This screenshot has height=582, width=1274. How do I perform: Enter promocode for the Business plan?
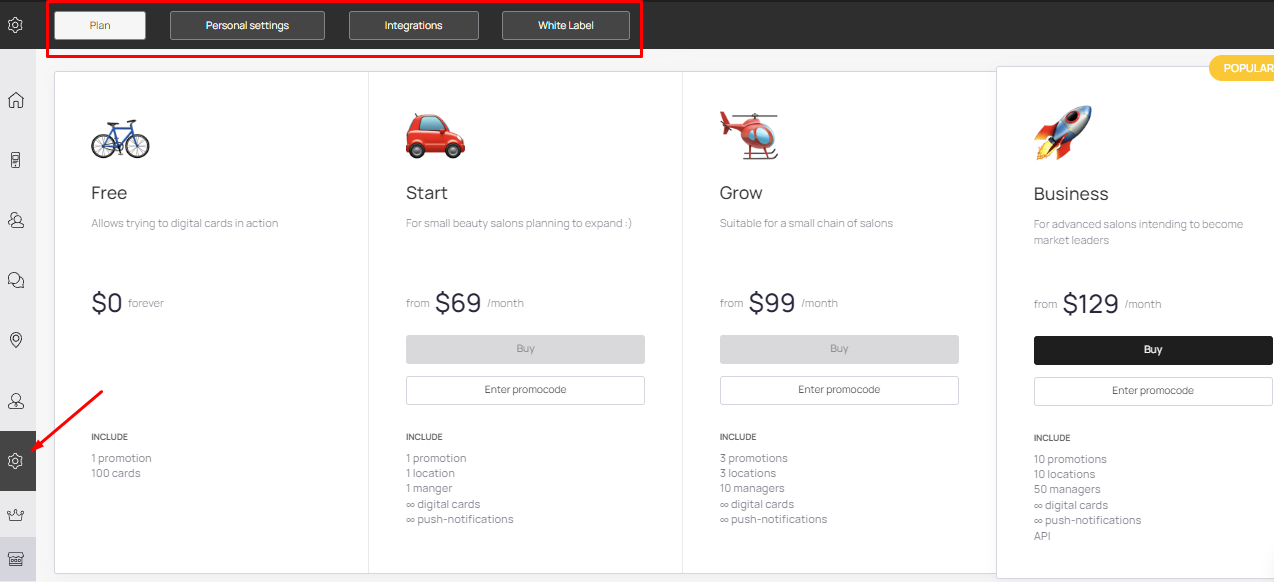1152,391
